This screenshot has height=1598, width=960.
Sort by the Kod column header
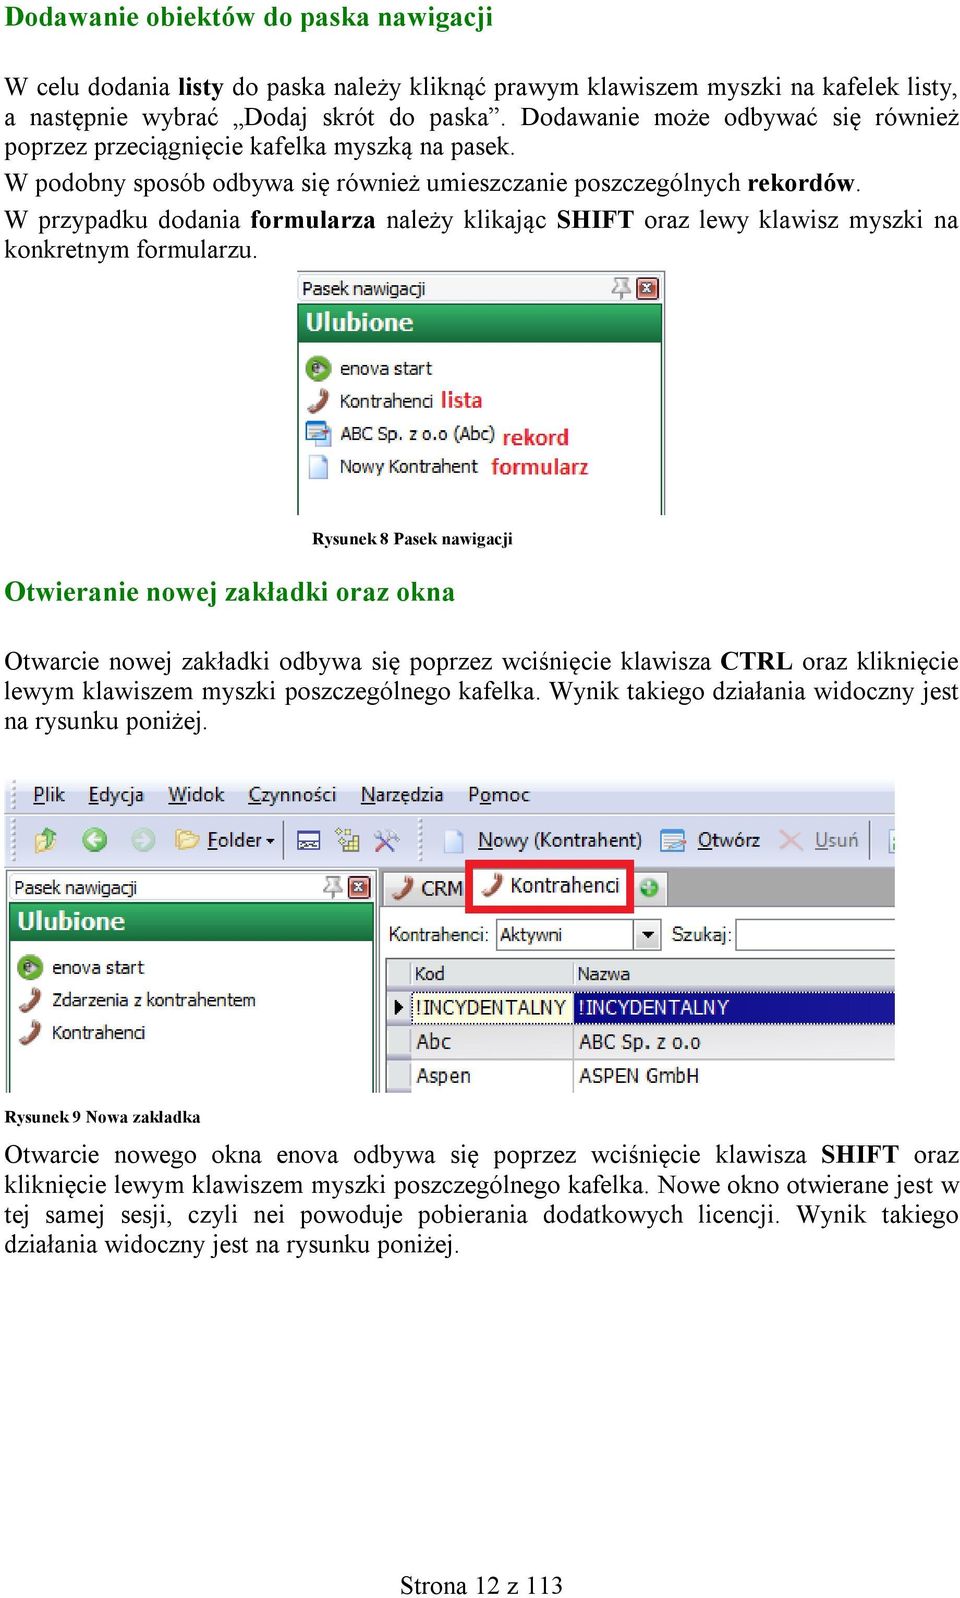[492, 973]
